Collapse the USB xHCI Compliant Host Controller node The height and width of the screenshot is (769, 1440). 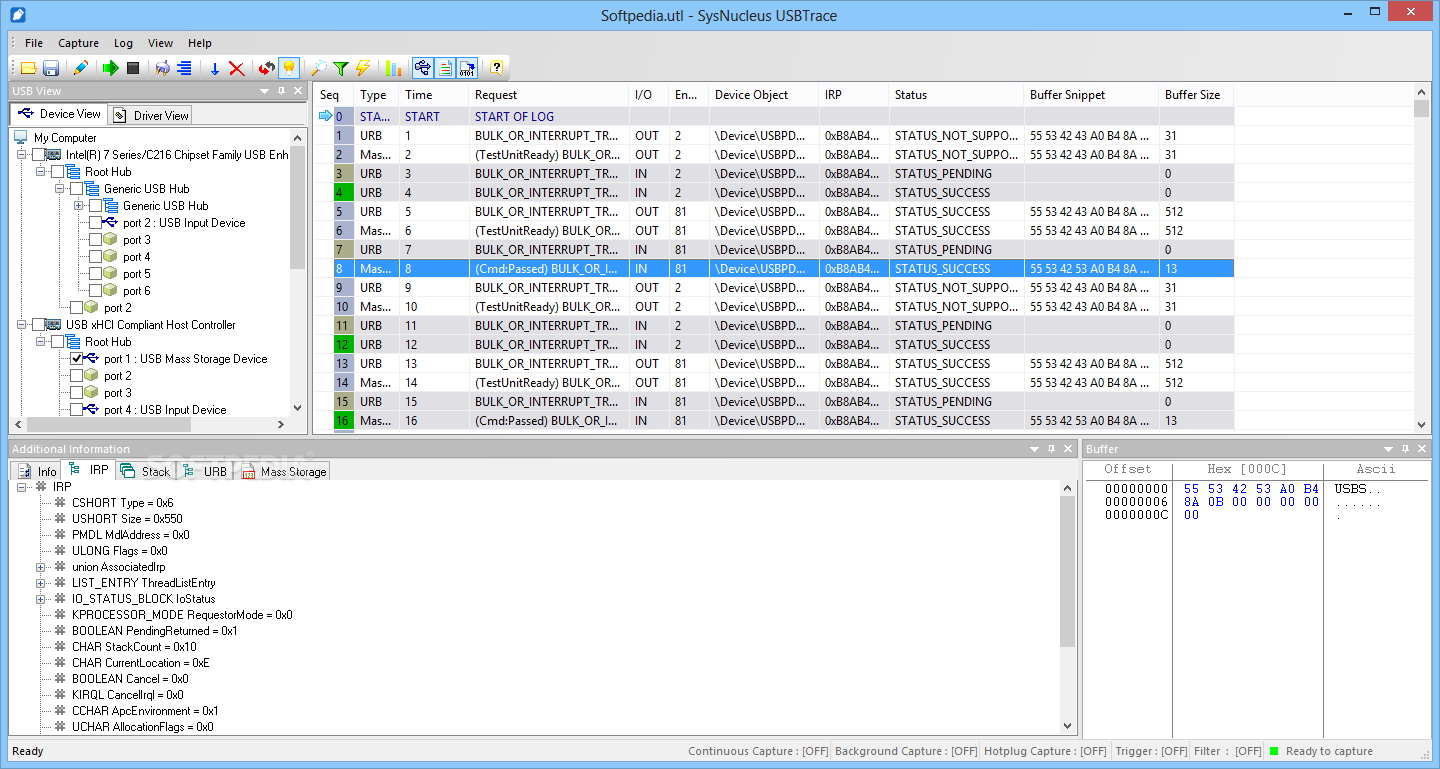[21, 325]
